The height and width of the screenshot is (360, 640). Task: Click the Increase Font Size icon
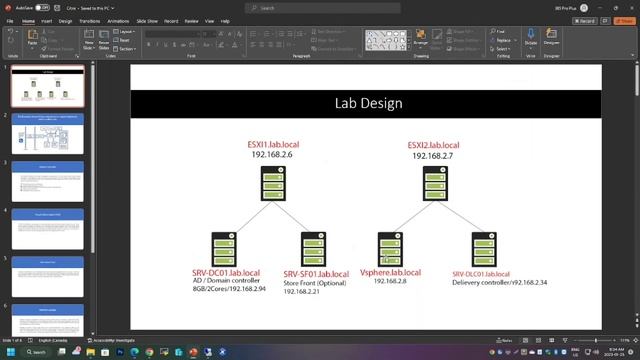click(221, 34)
